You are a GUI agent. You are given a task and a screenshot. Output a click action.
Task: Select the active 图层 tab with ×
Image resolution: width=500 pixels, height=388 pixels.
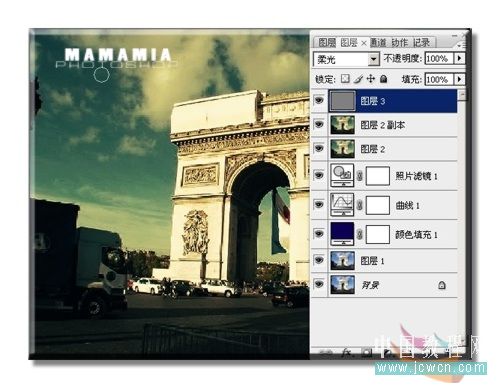click(353, 43)
